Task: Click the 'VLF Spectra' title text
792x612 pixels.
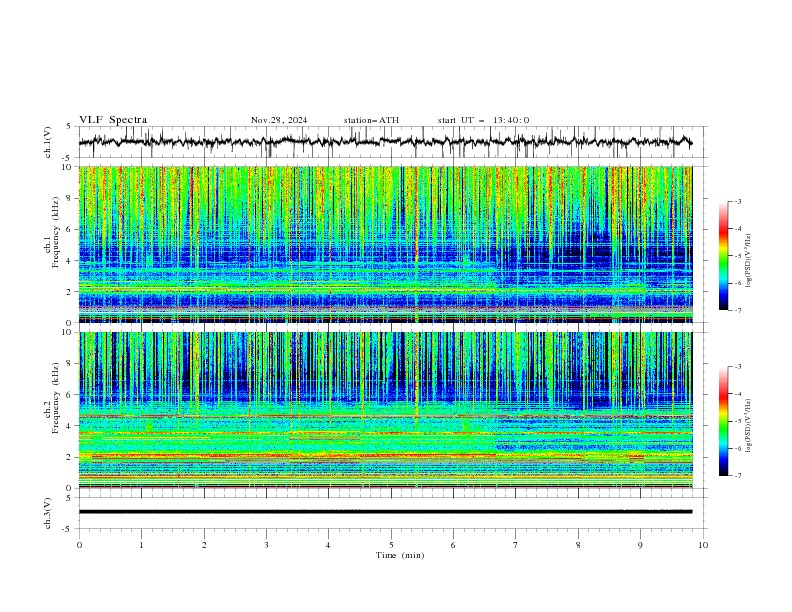Action: (x=113, y=120)
